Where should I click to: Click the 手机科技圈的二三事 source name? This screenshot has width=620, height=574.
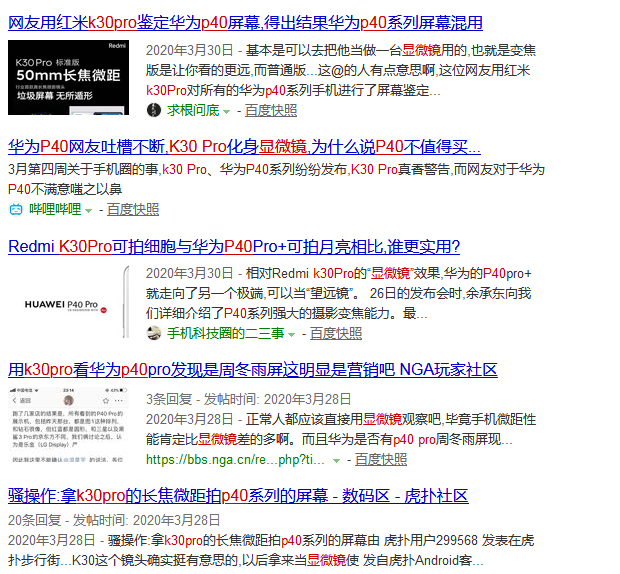coord(224,334)
